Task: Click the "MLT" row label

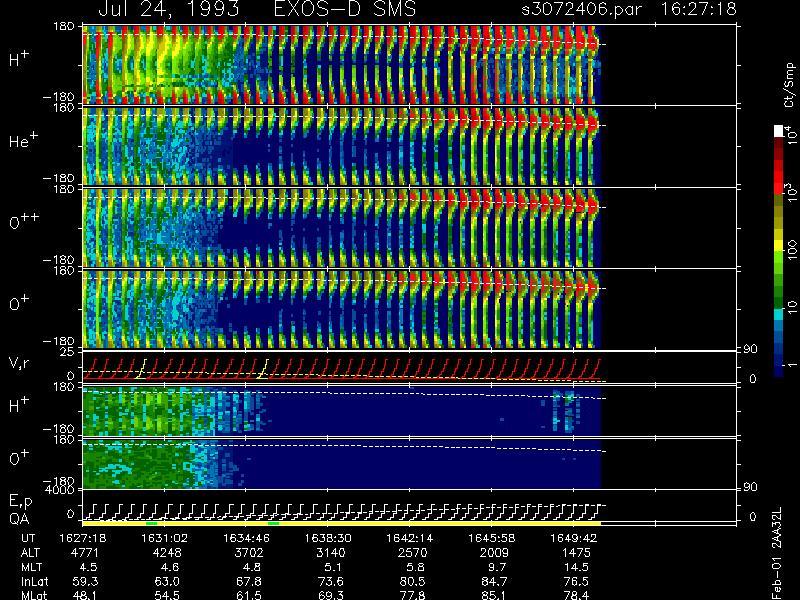Action: pos(31,567)
